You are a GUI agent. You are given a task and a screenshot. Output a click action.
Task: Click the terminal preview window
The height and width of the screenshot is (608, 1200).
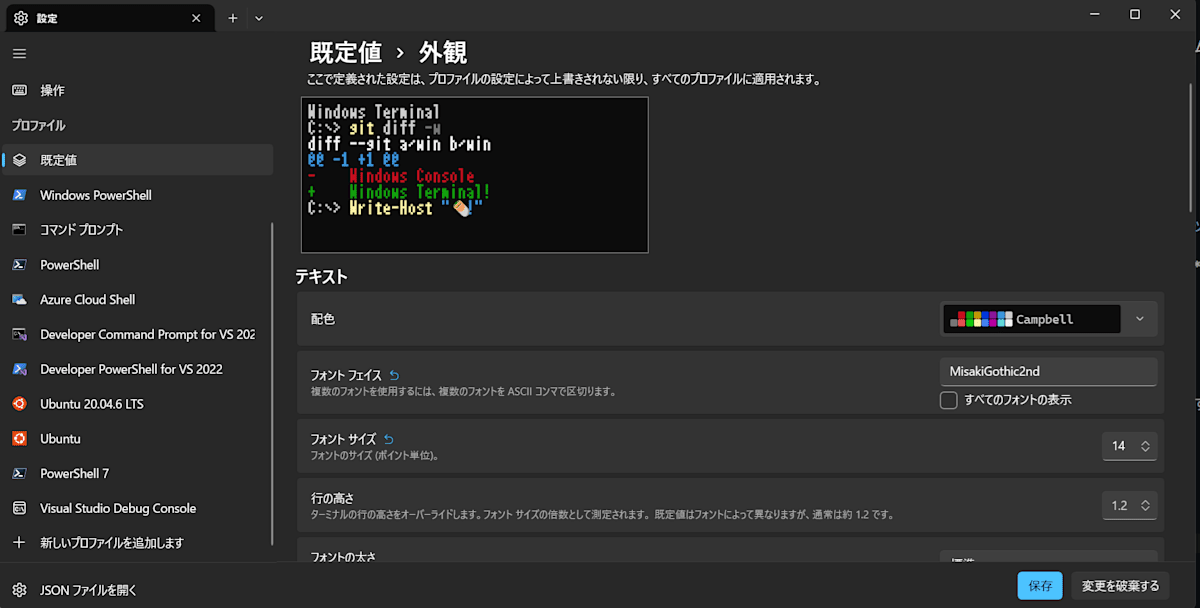[x=475, y=174]
